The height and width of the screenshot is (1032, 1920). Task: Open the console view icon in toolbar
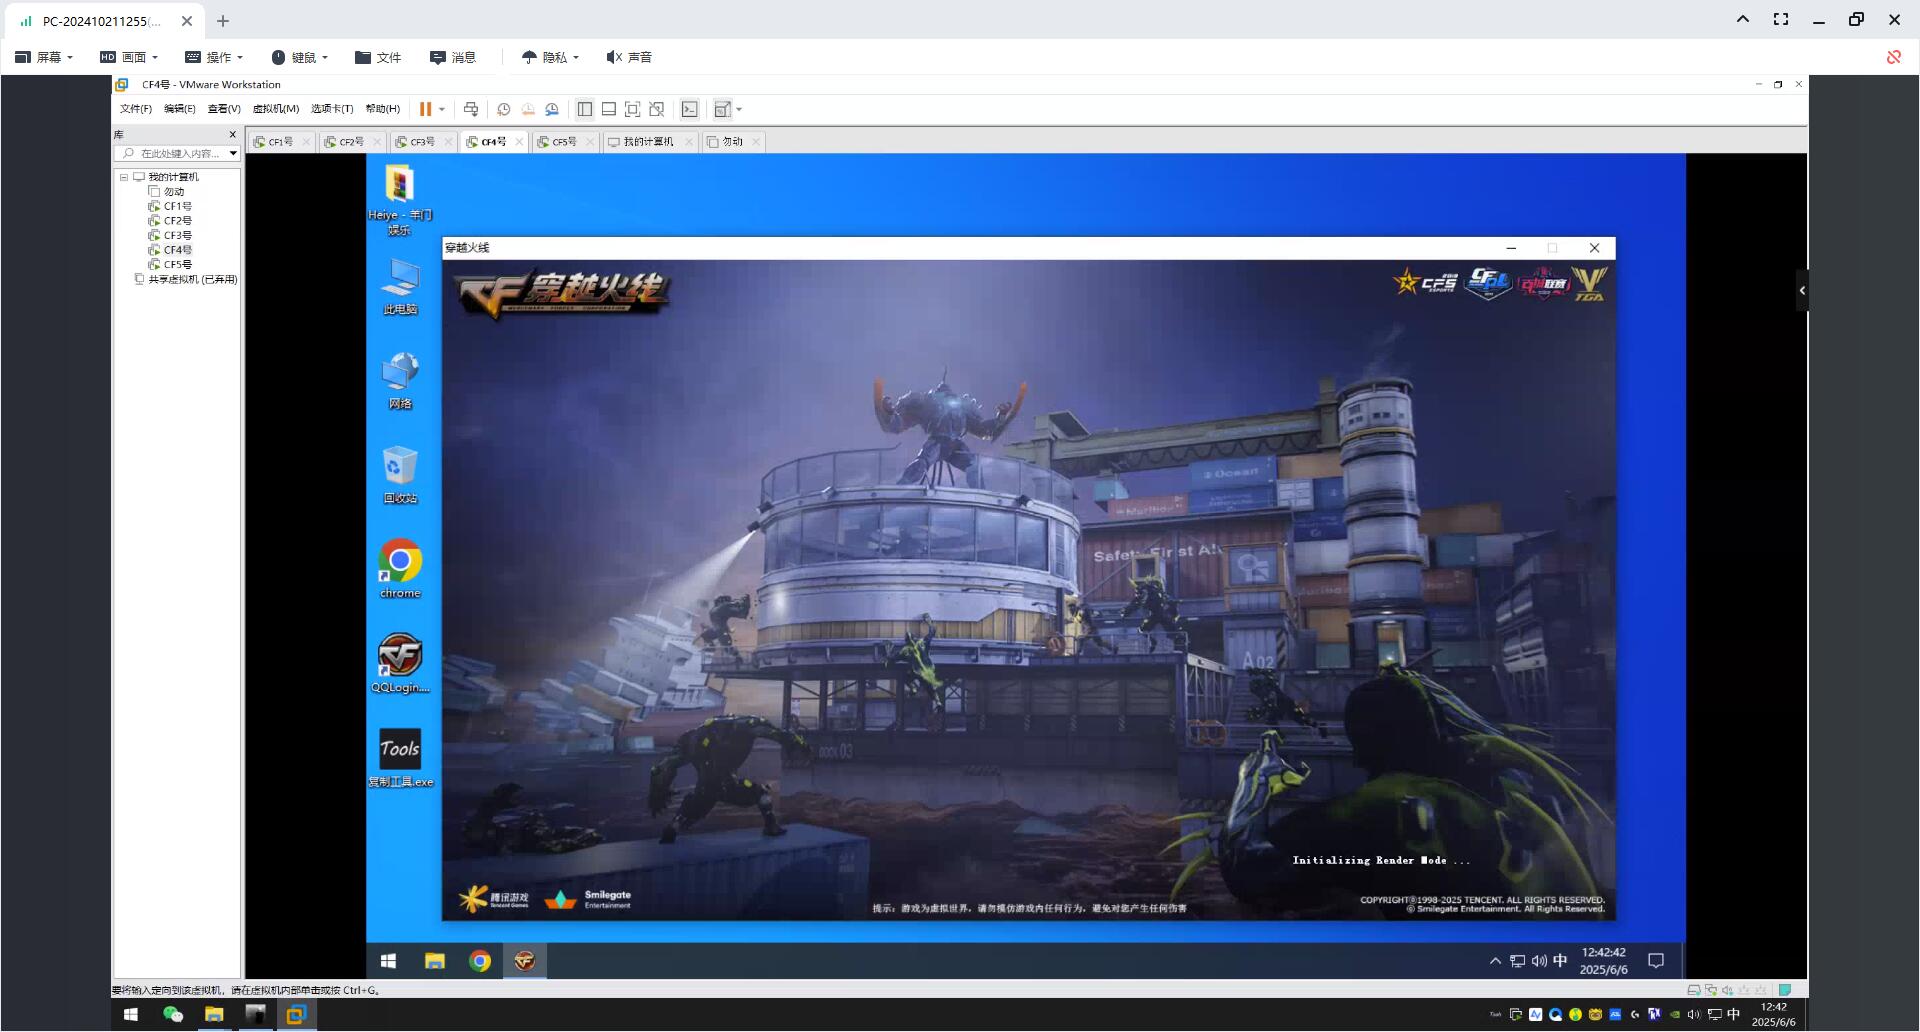[x=690, y=109]
